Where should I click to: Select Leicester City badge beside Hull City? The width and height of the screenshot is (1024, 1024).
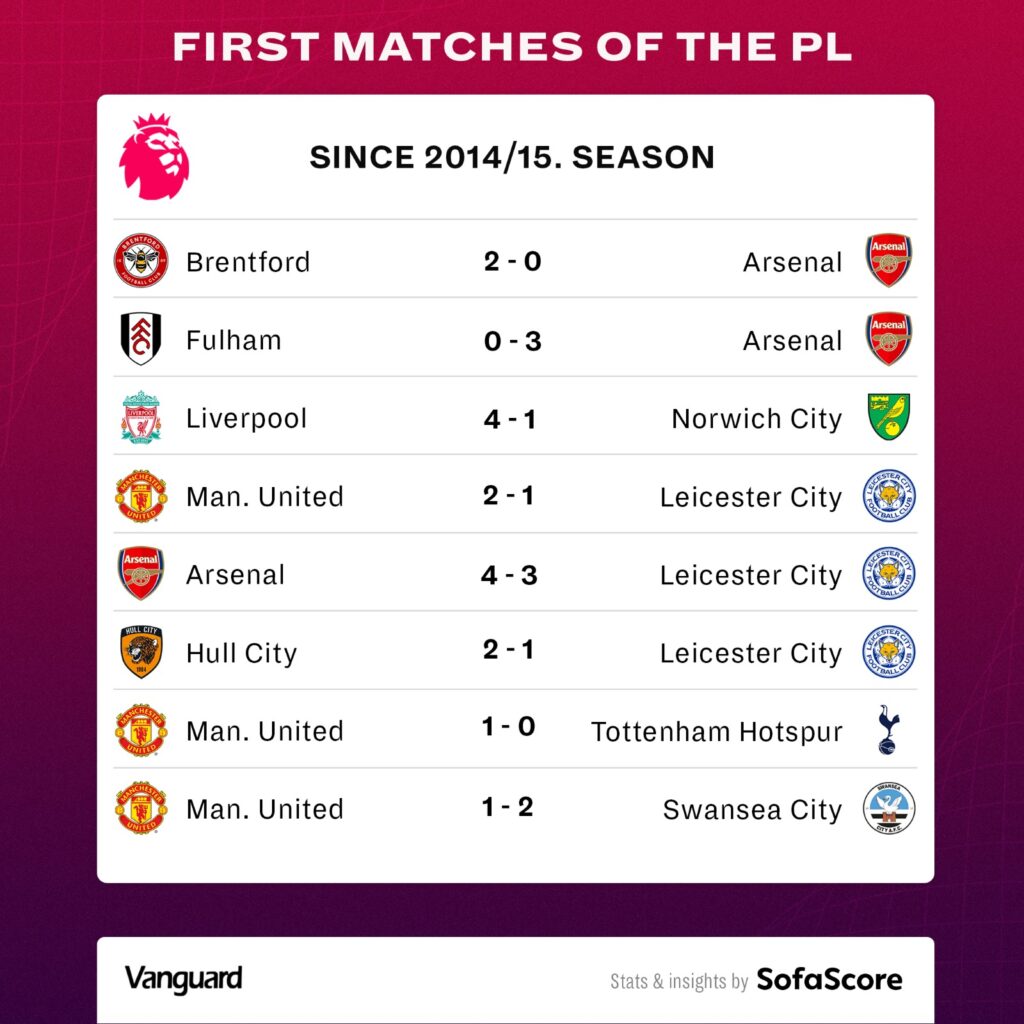tap(888, 652)
